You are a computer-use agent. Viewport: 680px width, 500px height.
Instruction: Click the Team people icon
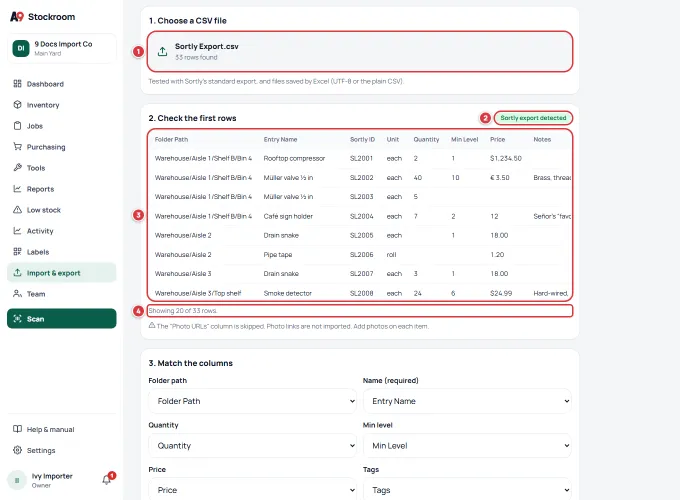[x=17, y=294]
